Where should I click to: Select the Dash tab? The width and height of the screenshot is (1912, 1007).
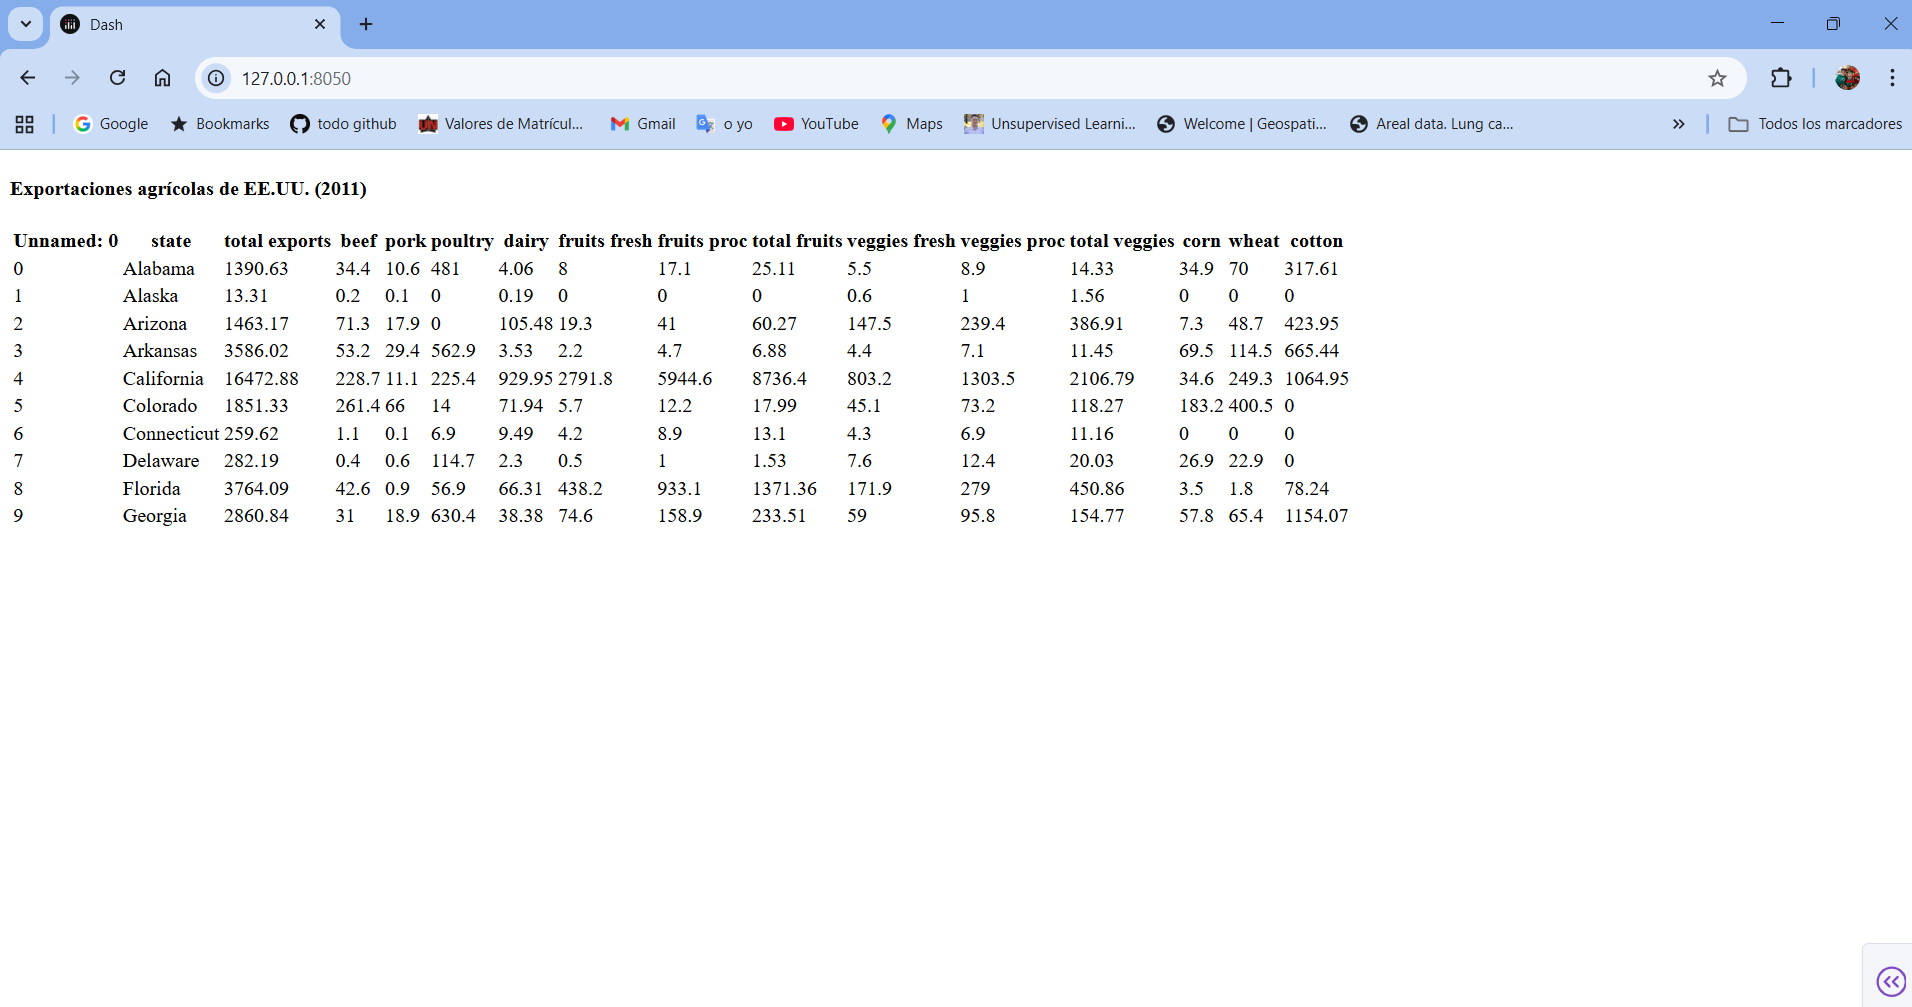coord(196,24)
